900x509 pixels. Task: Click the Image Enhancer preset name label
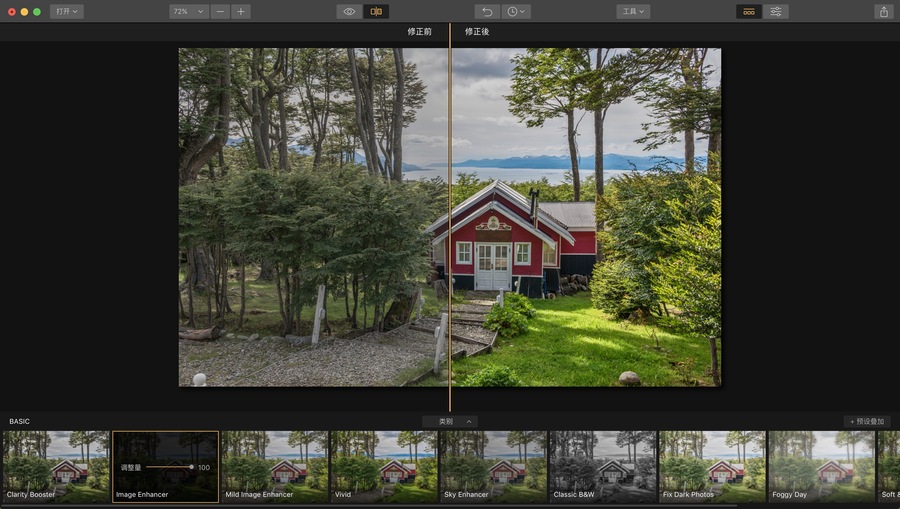click(x=142, y=494)
